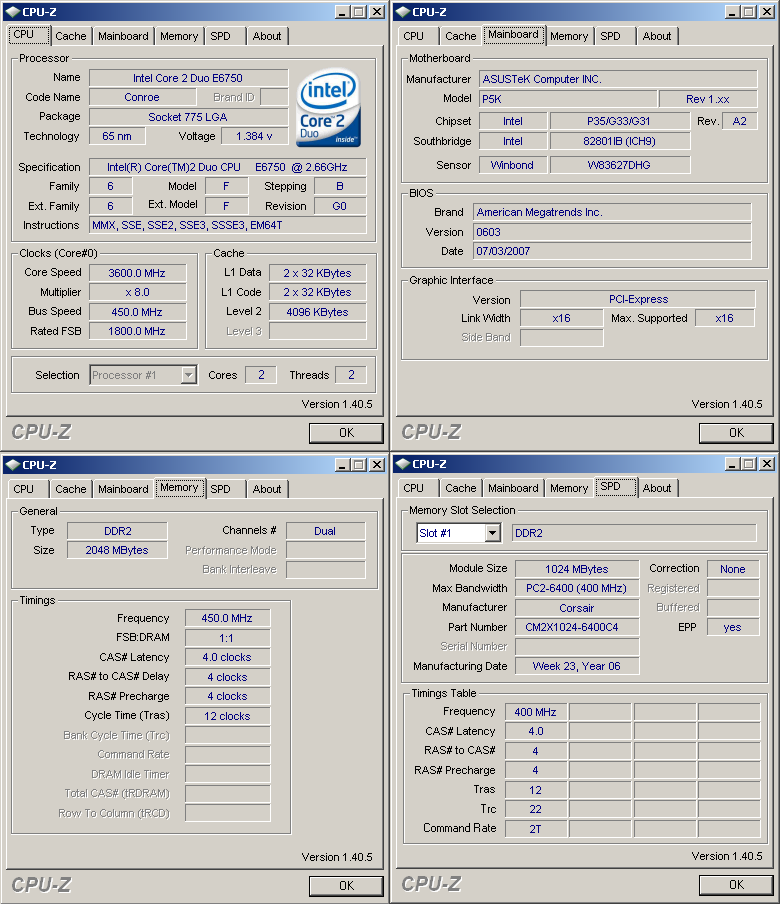Viewport: 780px width, 904px height.
Task: Open Memory tab in CPU window
Action: coord(179,36)
